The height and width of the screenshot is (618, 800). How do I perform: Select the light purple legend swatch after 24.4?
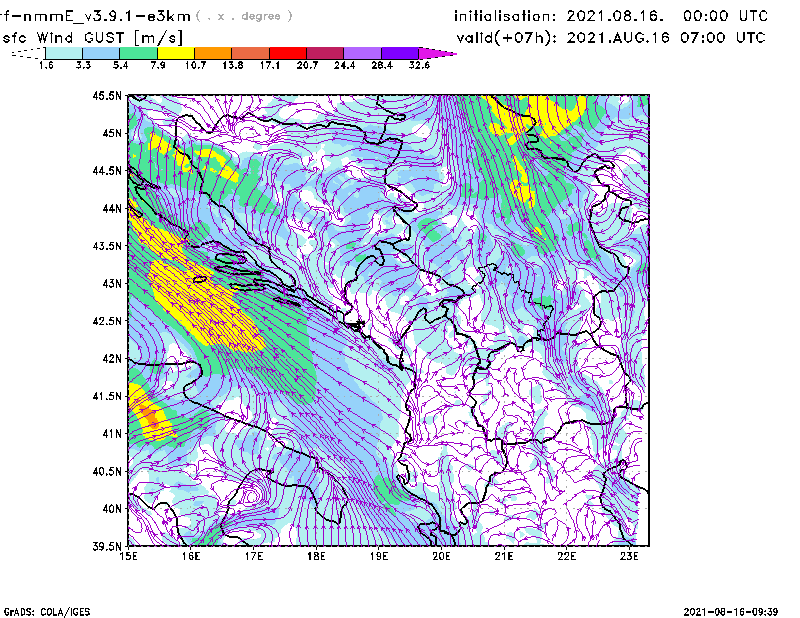click(x=362, y=53)
